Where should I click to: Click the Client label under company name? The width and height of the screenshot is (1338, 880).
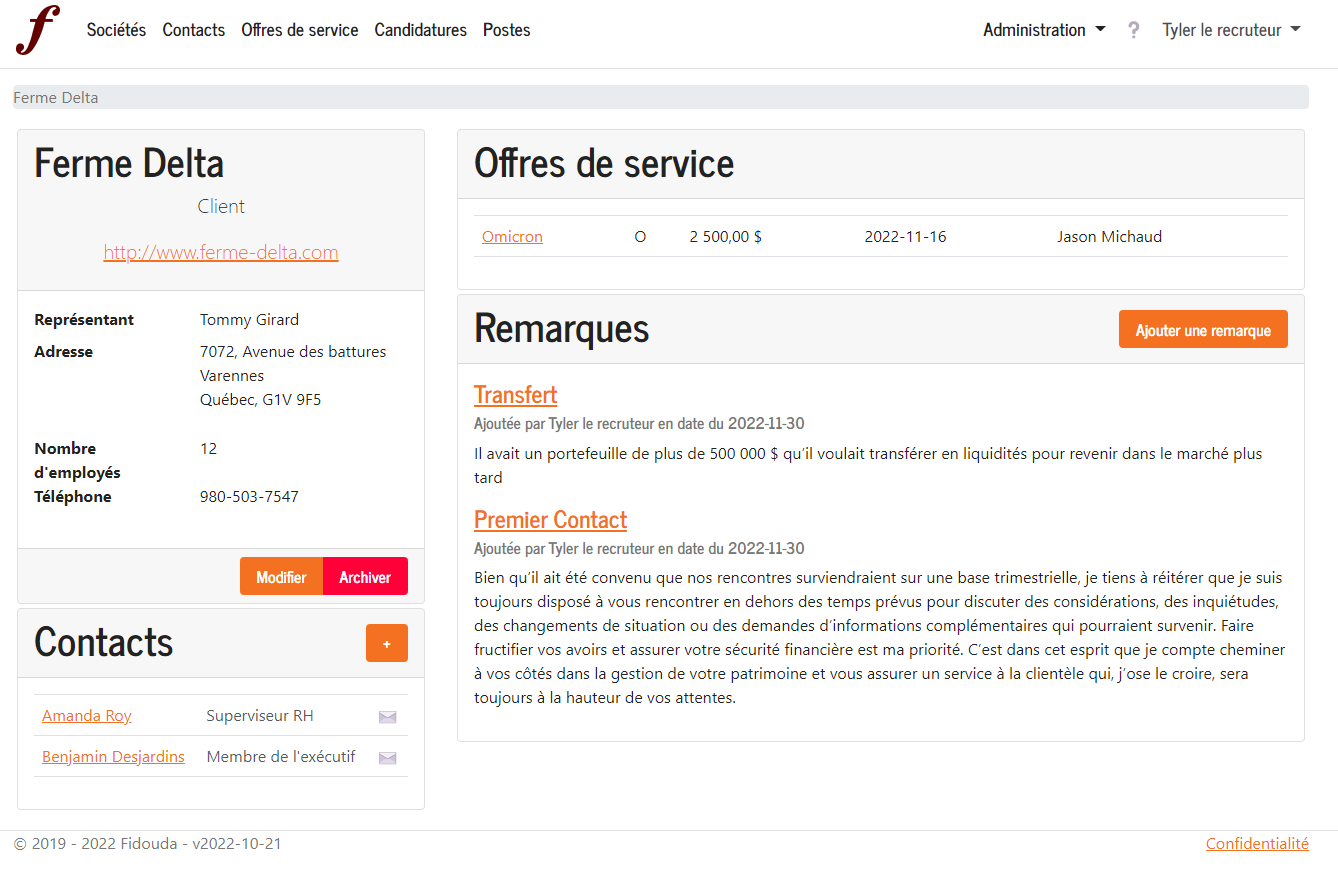click(x=221, y=207)
